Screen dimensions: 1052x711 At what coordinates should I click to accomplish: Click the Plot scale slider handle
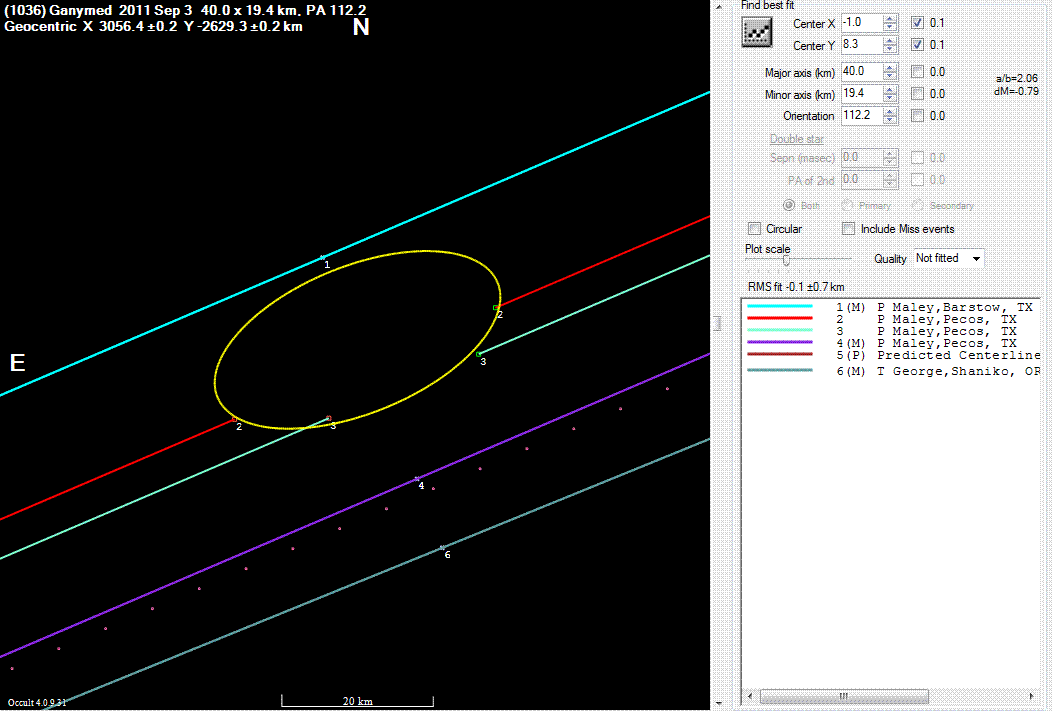click(786, 260)
